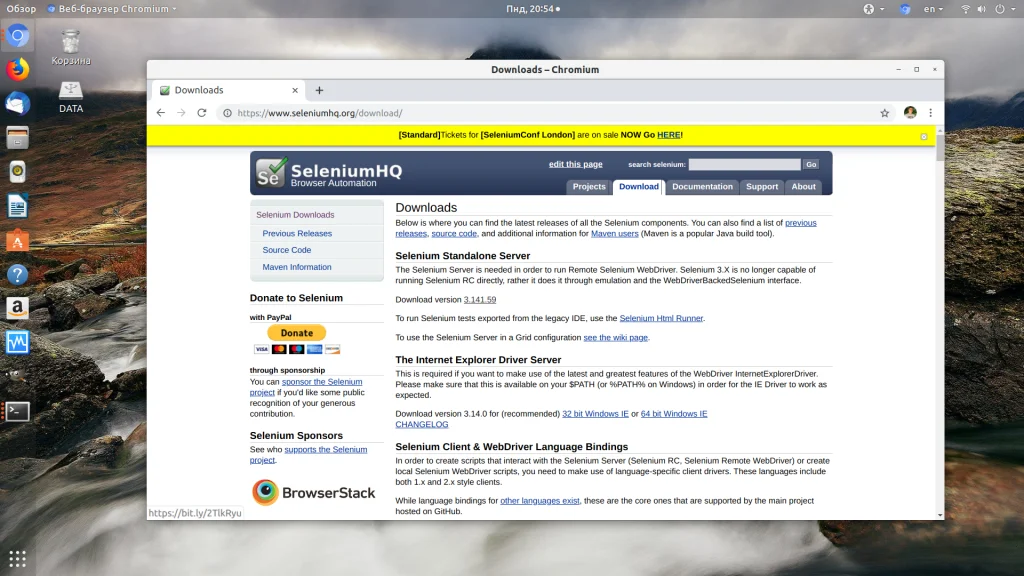Open Source Code in sidebar
Image resolution: width=1024 pixels, height=576 pixels.
point(287,250)
